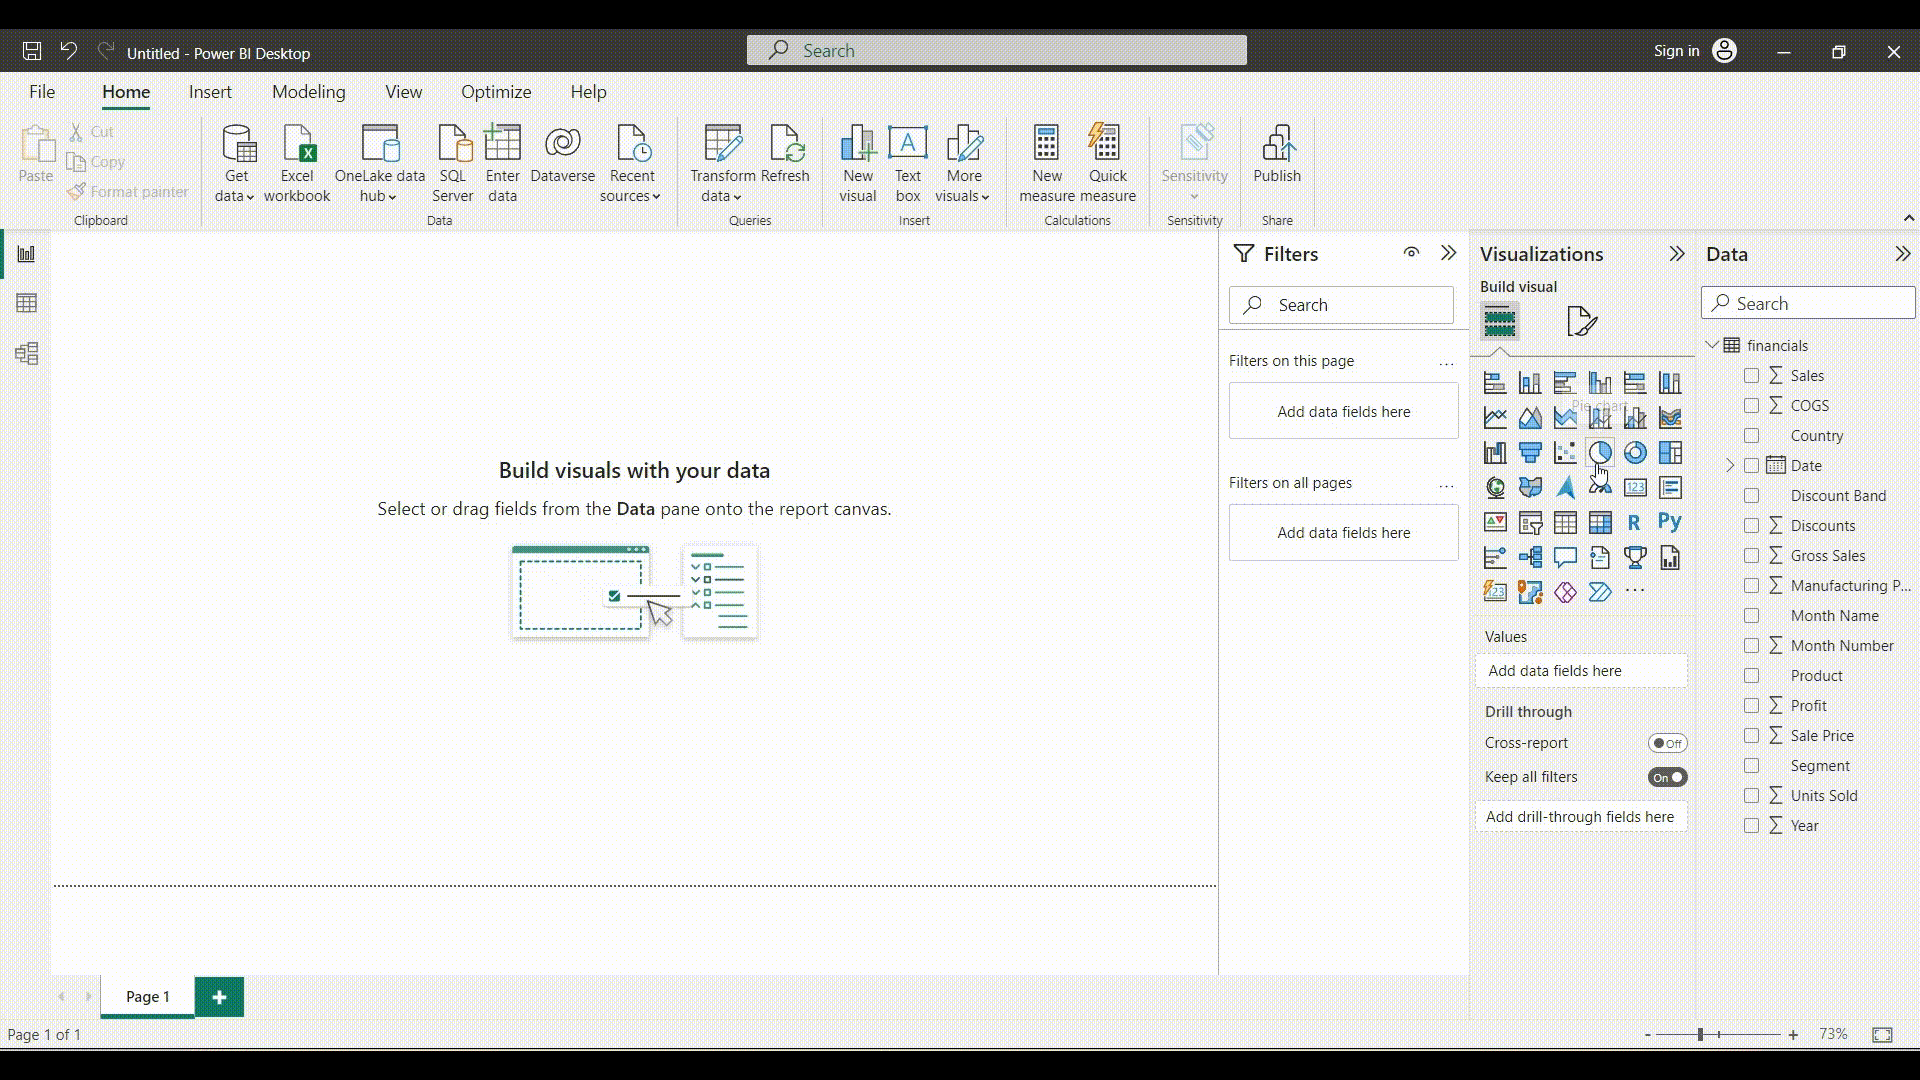Select the globe Map visual
This screenshot has width=1920, height=1080.
[1495, 488]
